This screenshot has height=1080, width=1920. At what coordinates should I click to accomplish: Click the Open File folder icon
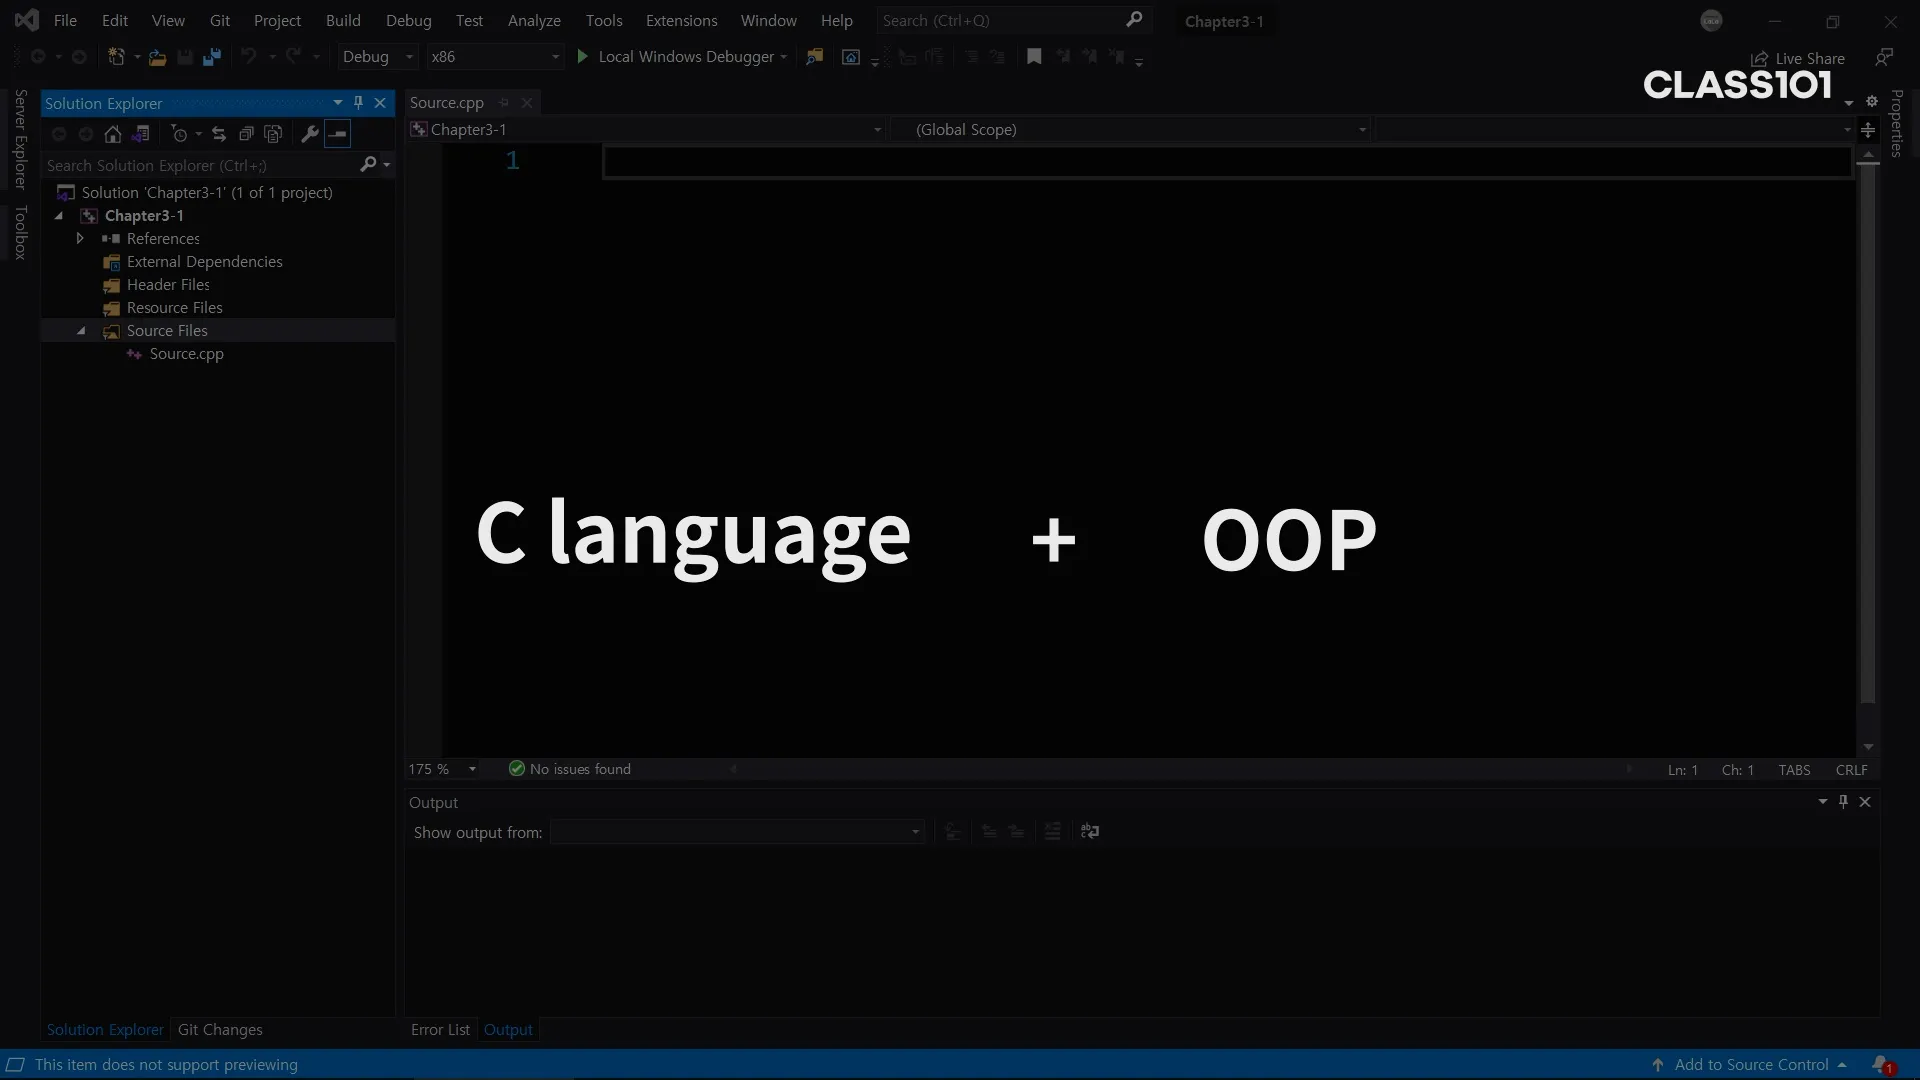pyautogui.click(x=157, y=58)
